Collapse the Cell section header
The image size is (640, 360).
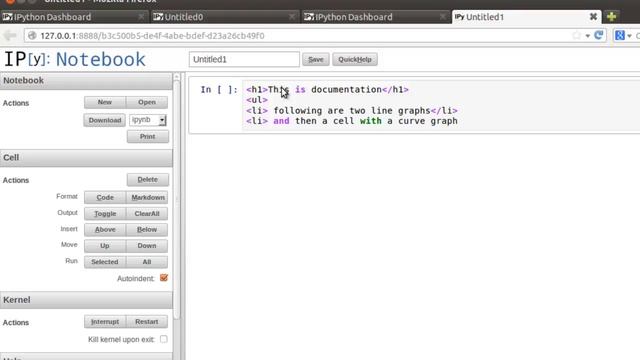click(x=86, y=158)
